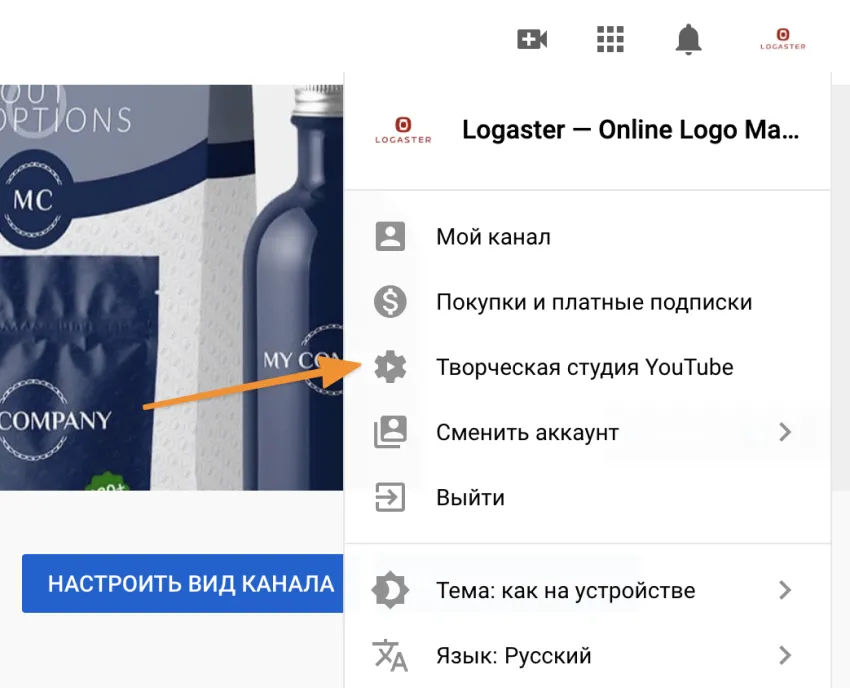Screen dimensions: 850x688
Task: Expand the Язык: Русский chevron
Action: pos(785,656)
